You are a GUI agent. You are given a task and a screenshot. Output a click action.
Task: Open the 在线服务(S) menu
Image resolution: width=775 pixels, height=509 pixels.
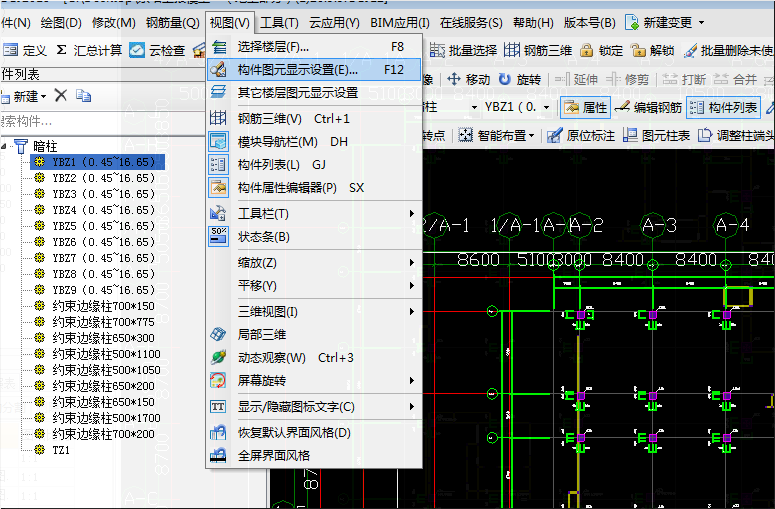471,23
